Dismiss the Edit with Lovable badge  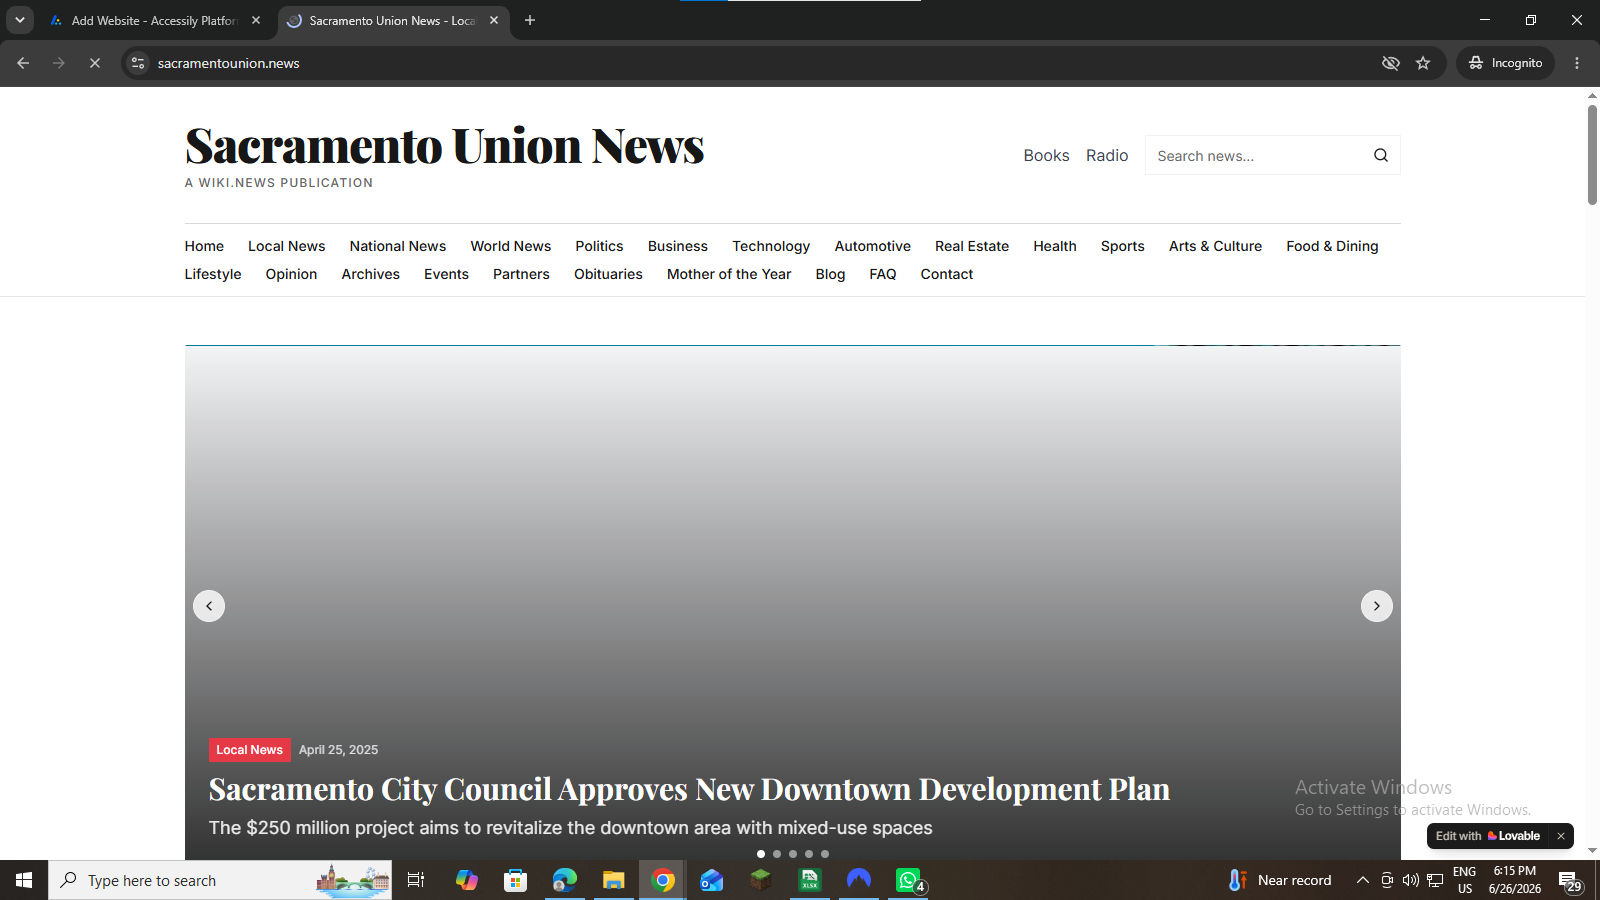click(x=1561, y=836)
